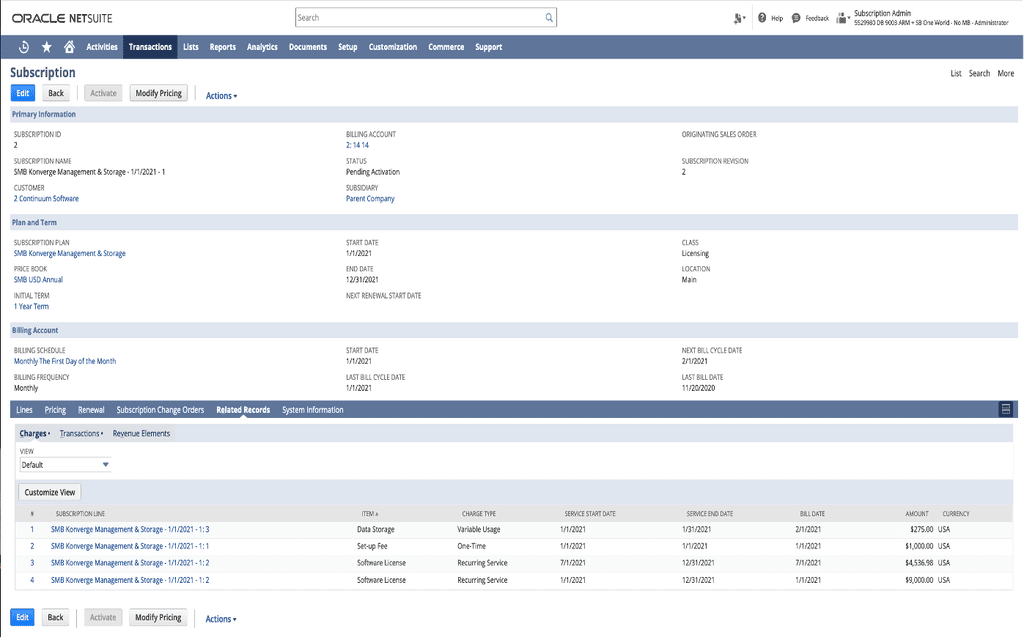Click the Customize View button

(50, 492)
